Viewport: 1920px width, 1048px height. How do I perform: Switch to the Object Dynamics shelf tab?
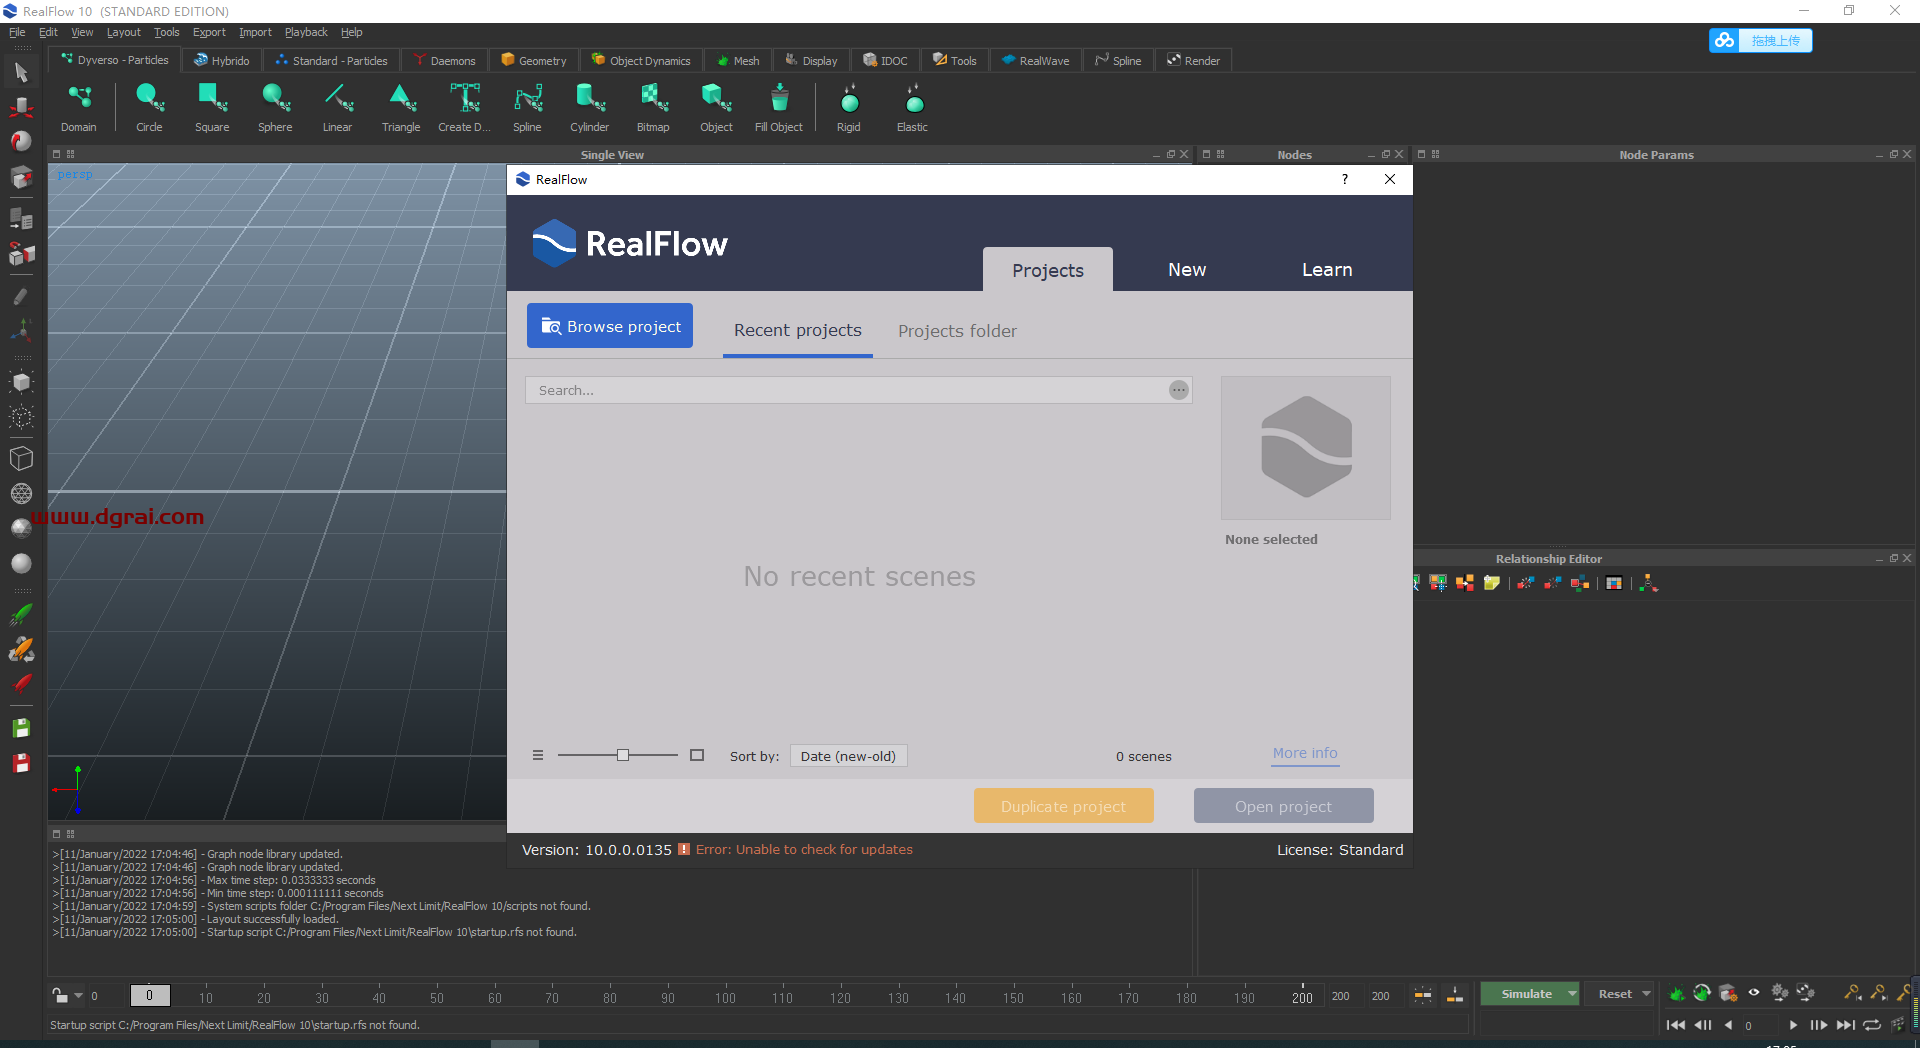point(641,60)
